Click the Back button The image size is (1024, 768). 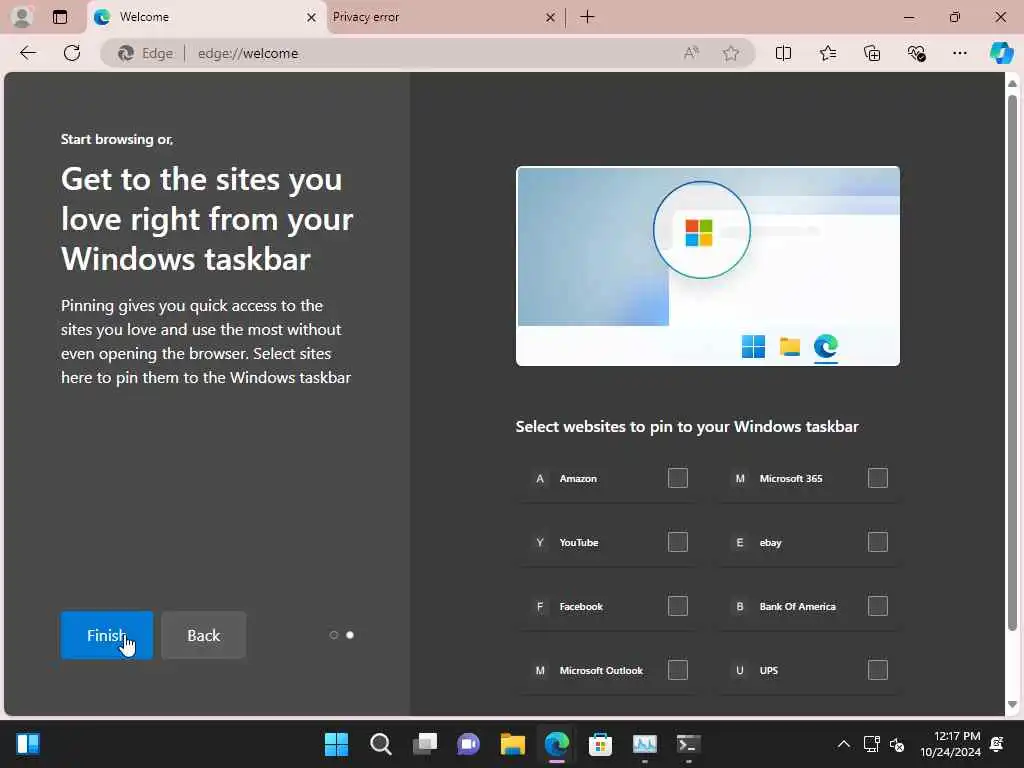[x=204, y=635]
